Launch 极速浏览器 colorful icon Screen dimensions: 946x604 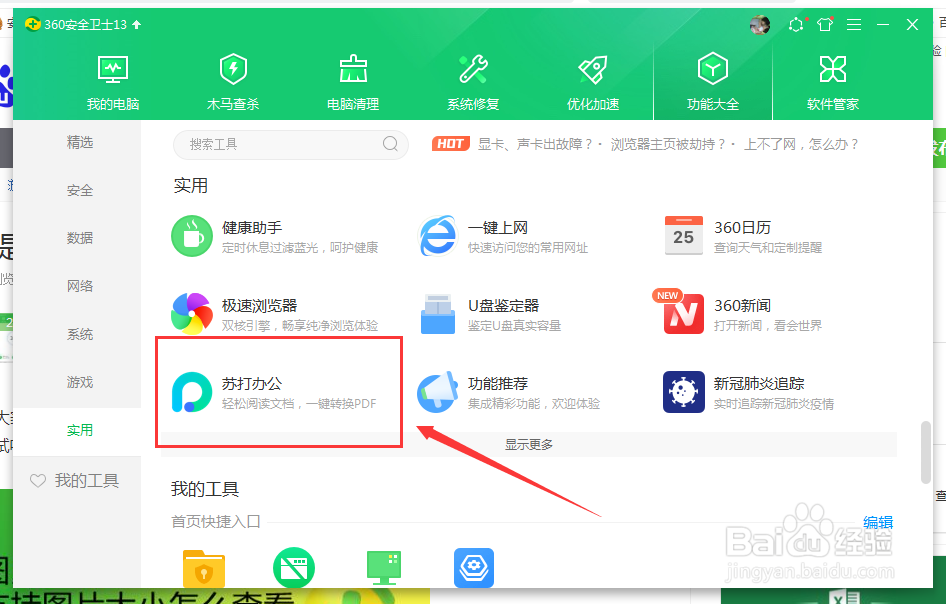(x=192, y=314)
